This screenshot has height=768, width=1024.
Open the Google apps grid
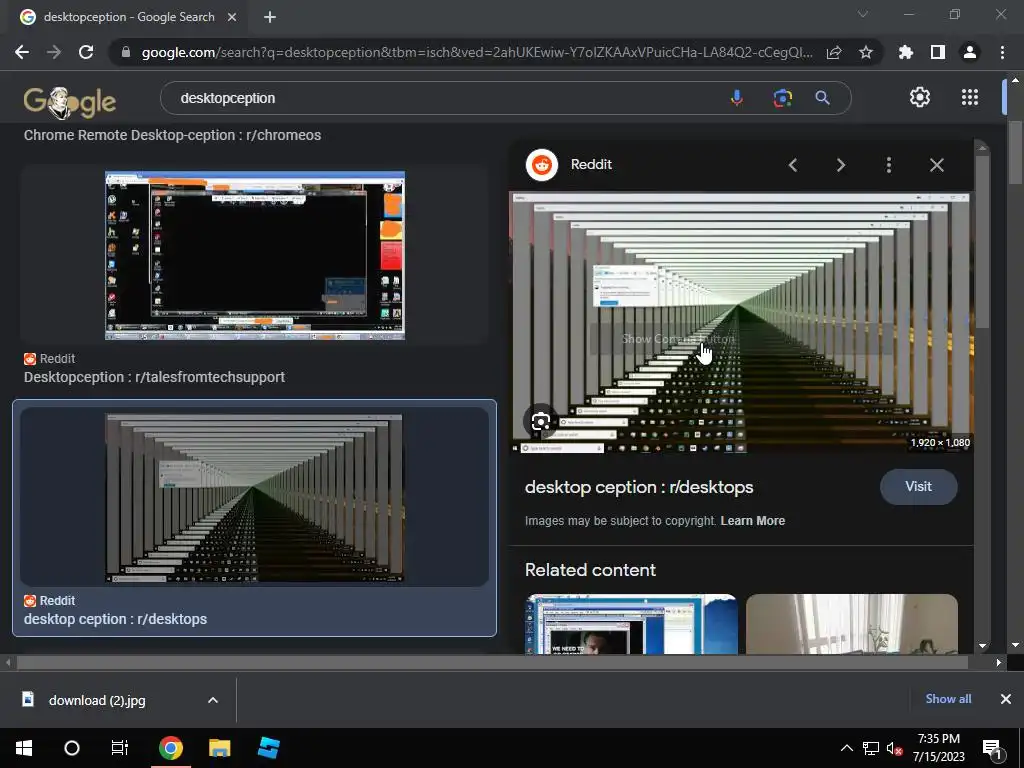coord(970,97)
